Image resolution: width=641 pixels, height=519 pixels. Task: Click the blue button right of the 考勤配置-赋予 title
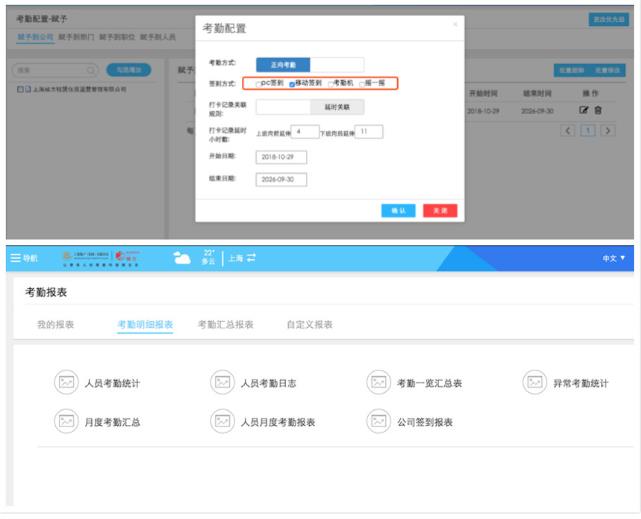(x=609, y=19)
